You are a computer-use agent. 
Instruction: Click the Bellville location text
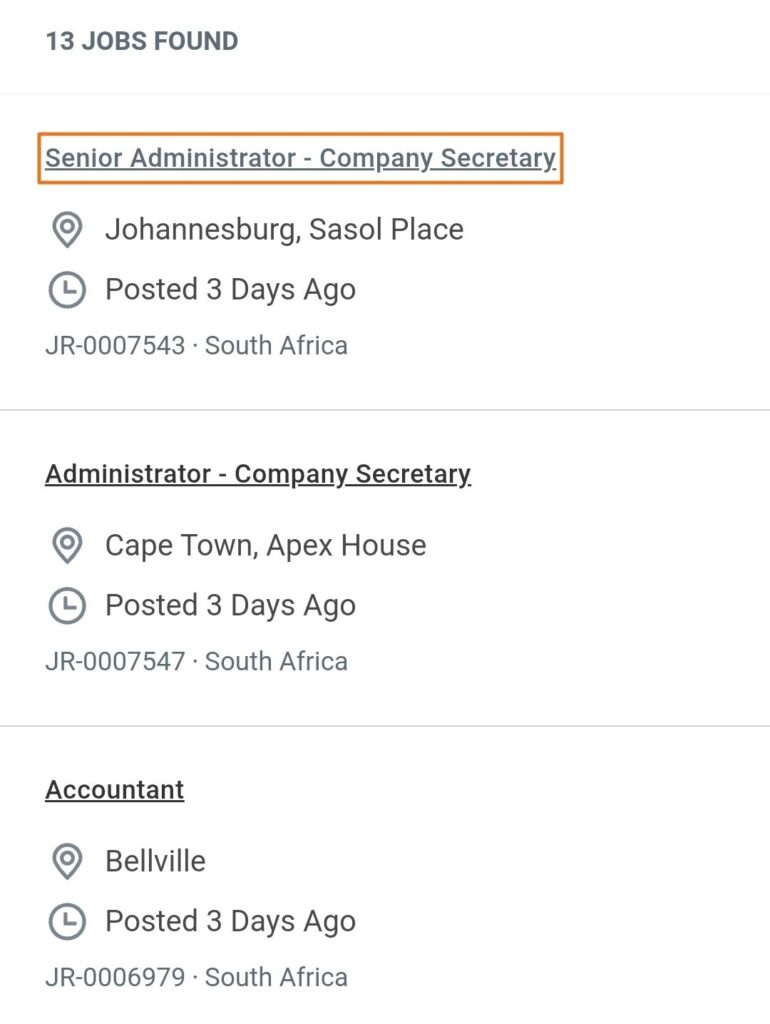pyautogui.click(x=155, y=862)
